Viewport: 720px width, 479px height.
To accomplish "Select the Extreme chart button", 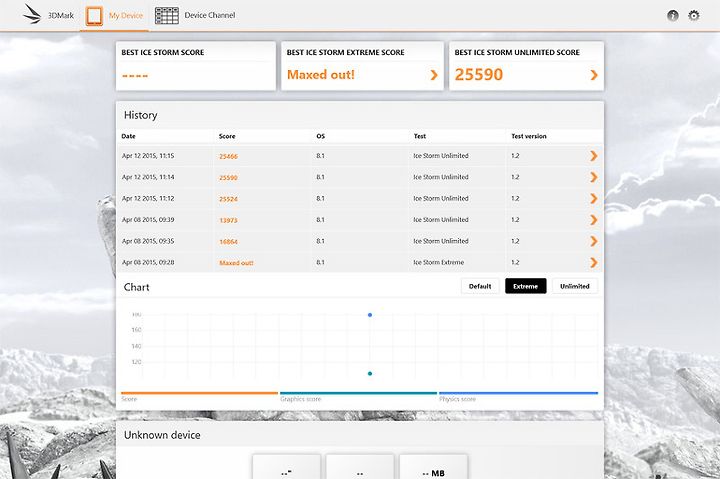I will click(x=526, y=286).
